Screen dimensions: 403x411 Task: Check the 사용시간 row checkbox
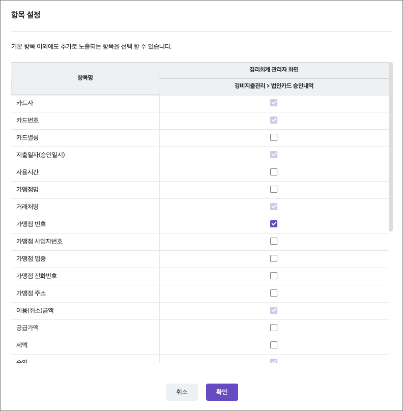pos(274,172)
